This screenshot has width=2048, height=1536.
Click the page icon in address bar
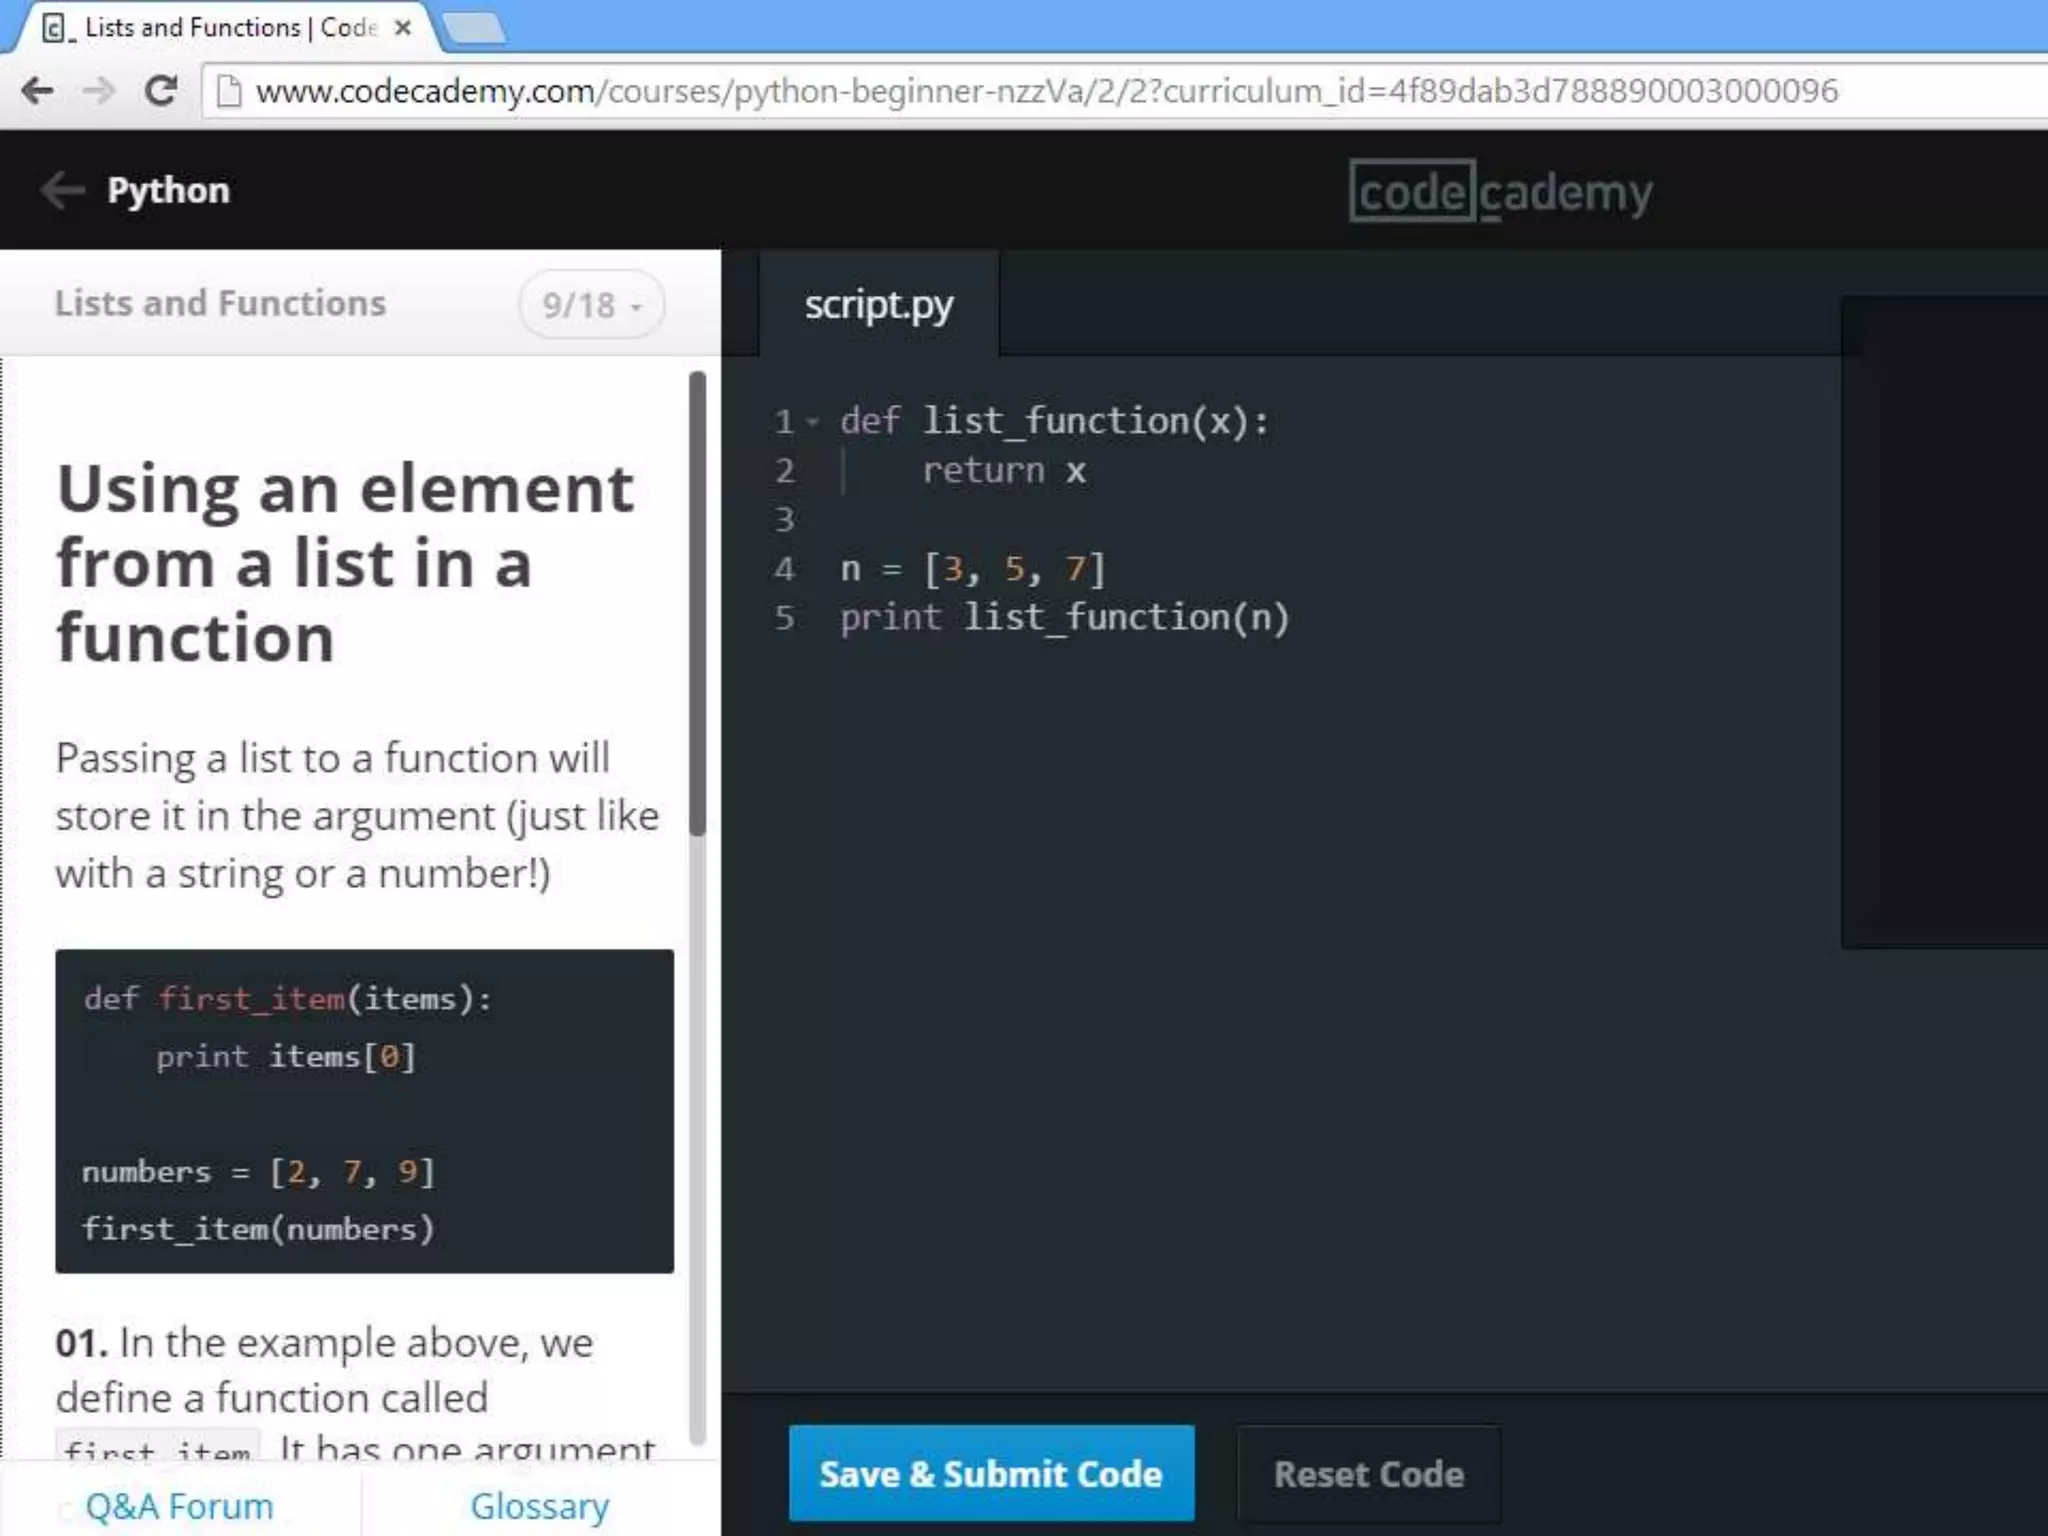tap(229, 91)
